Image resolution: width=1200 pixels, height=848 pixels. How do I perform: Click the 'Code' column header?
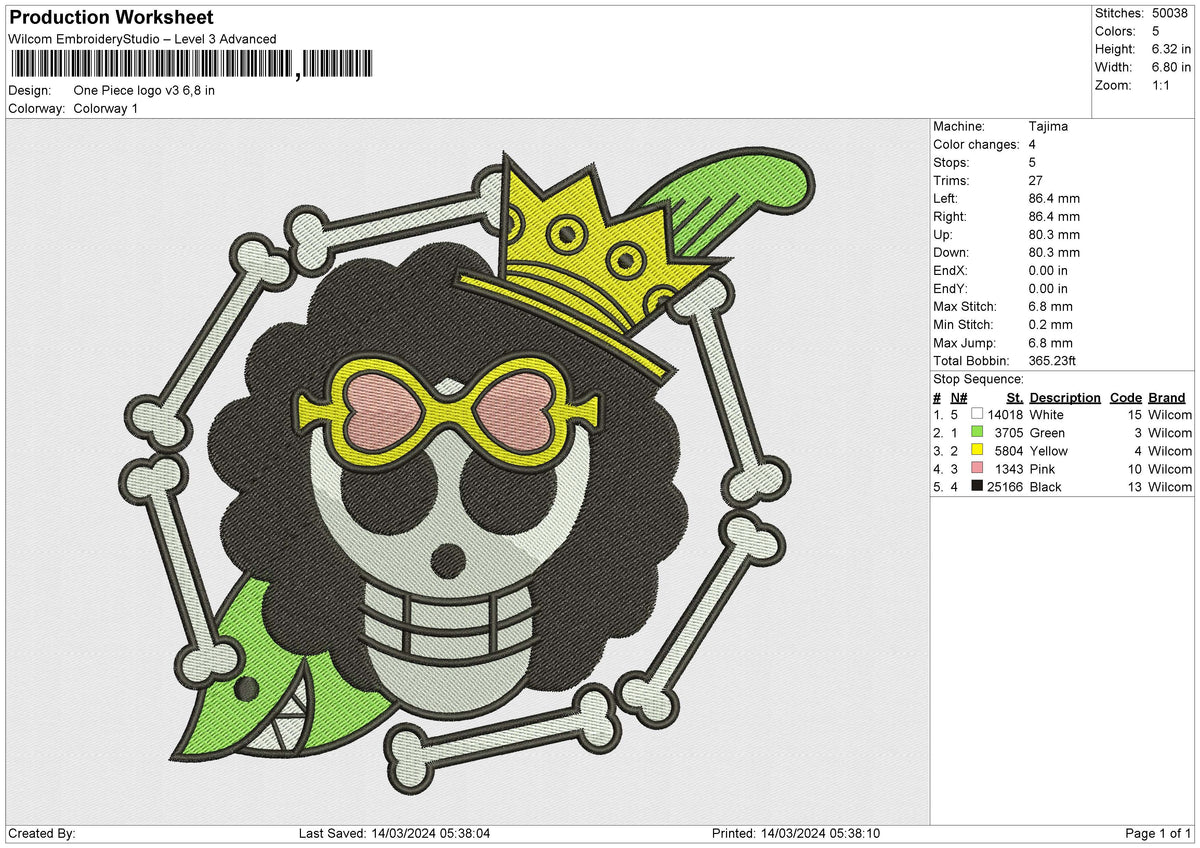1126,397
